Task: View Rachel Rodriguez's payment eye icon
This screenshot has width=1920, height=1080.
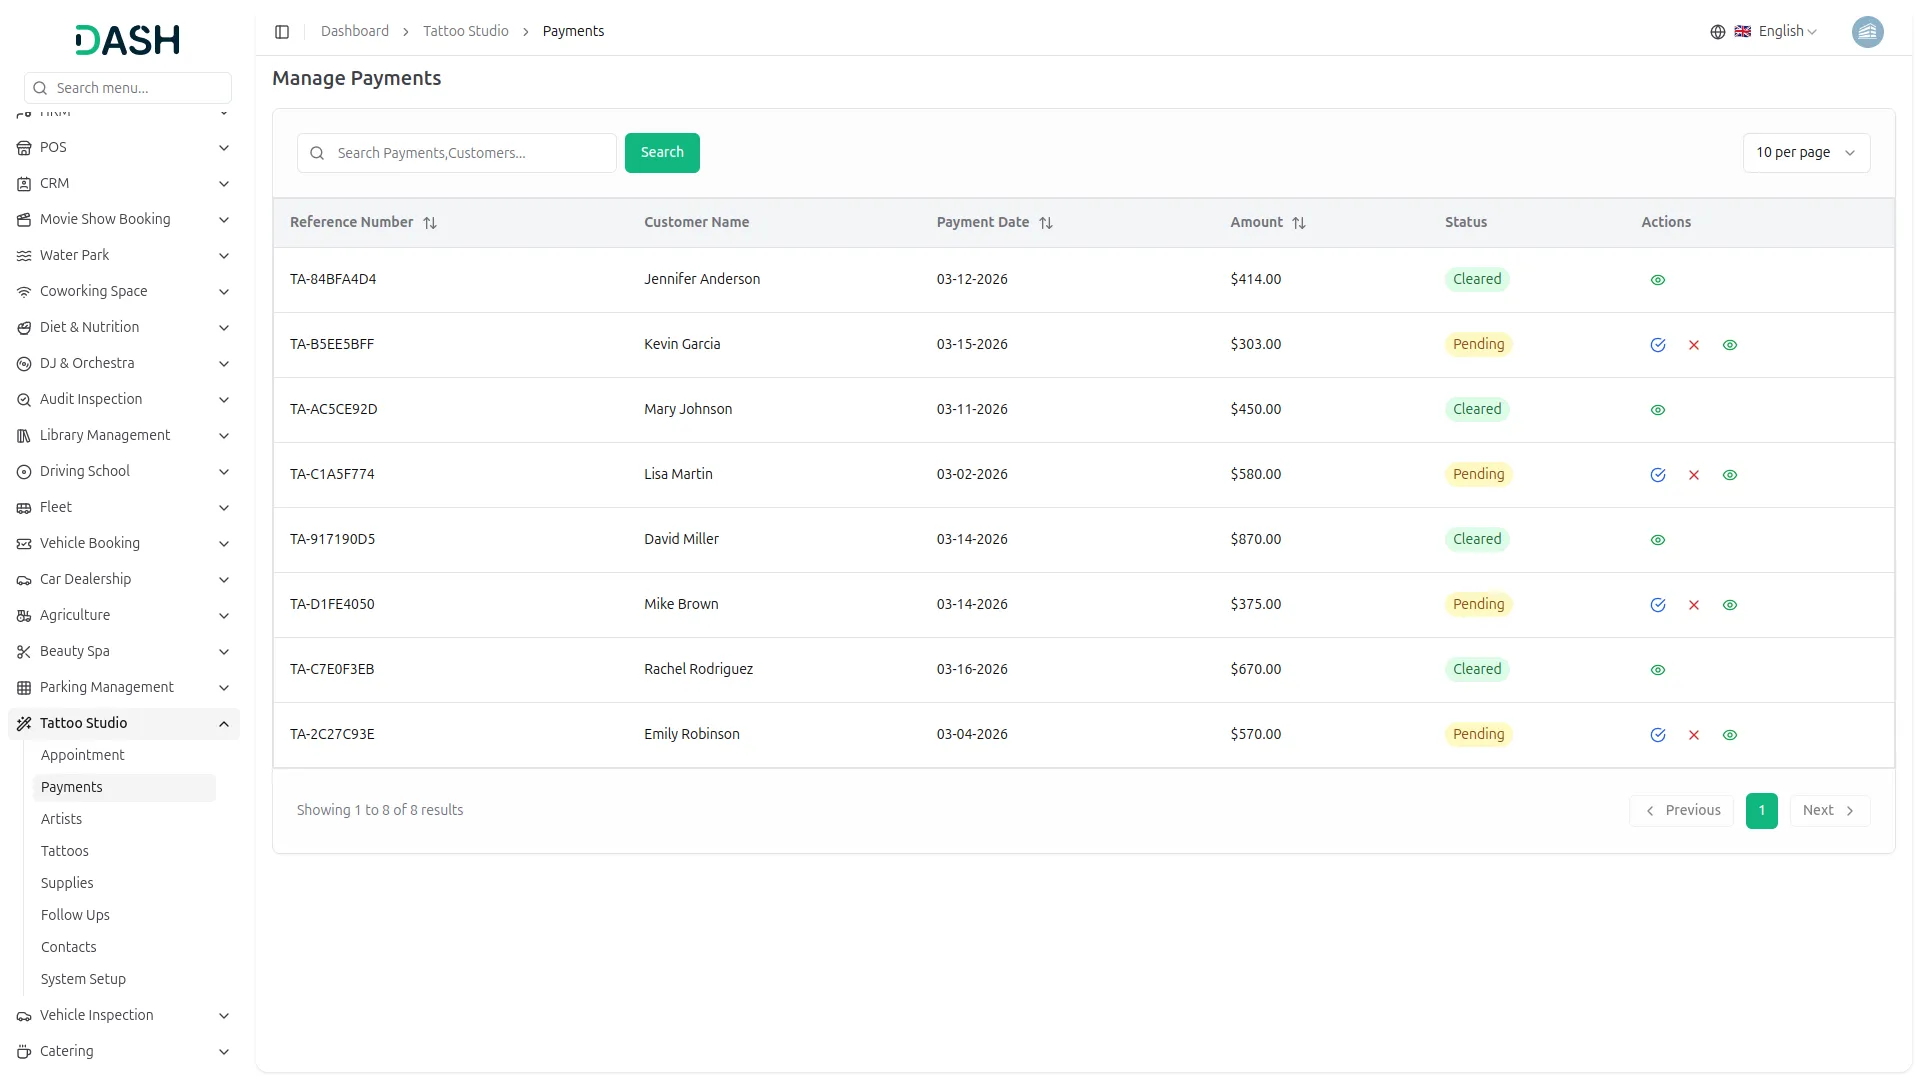Action: point(1657,670)
